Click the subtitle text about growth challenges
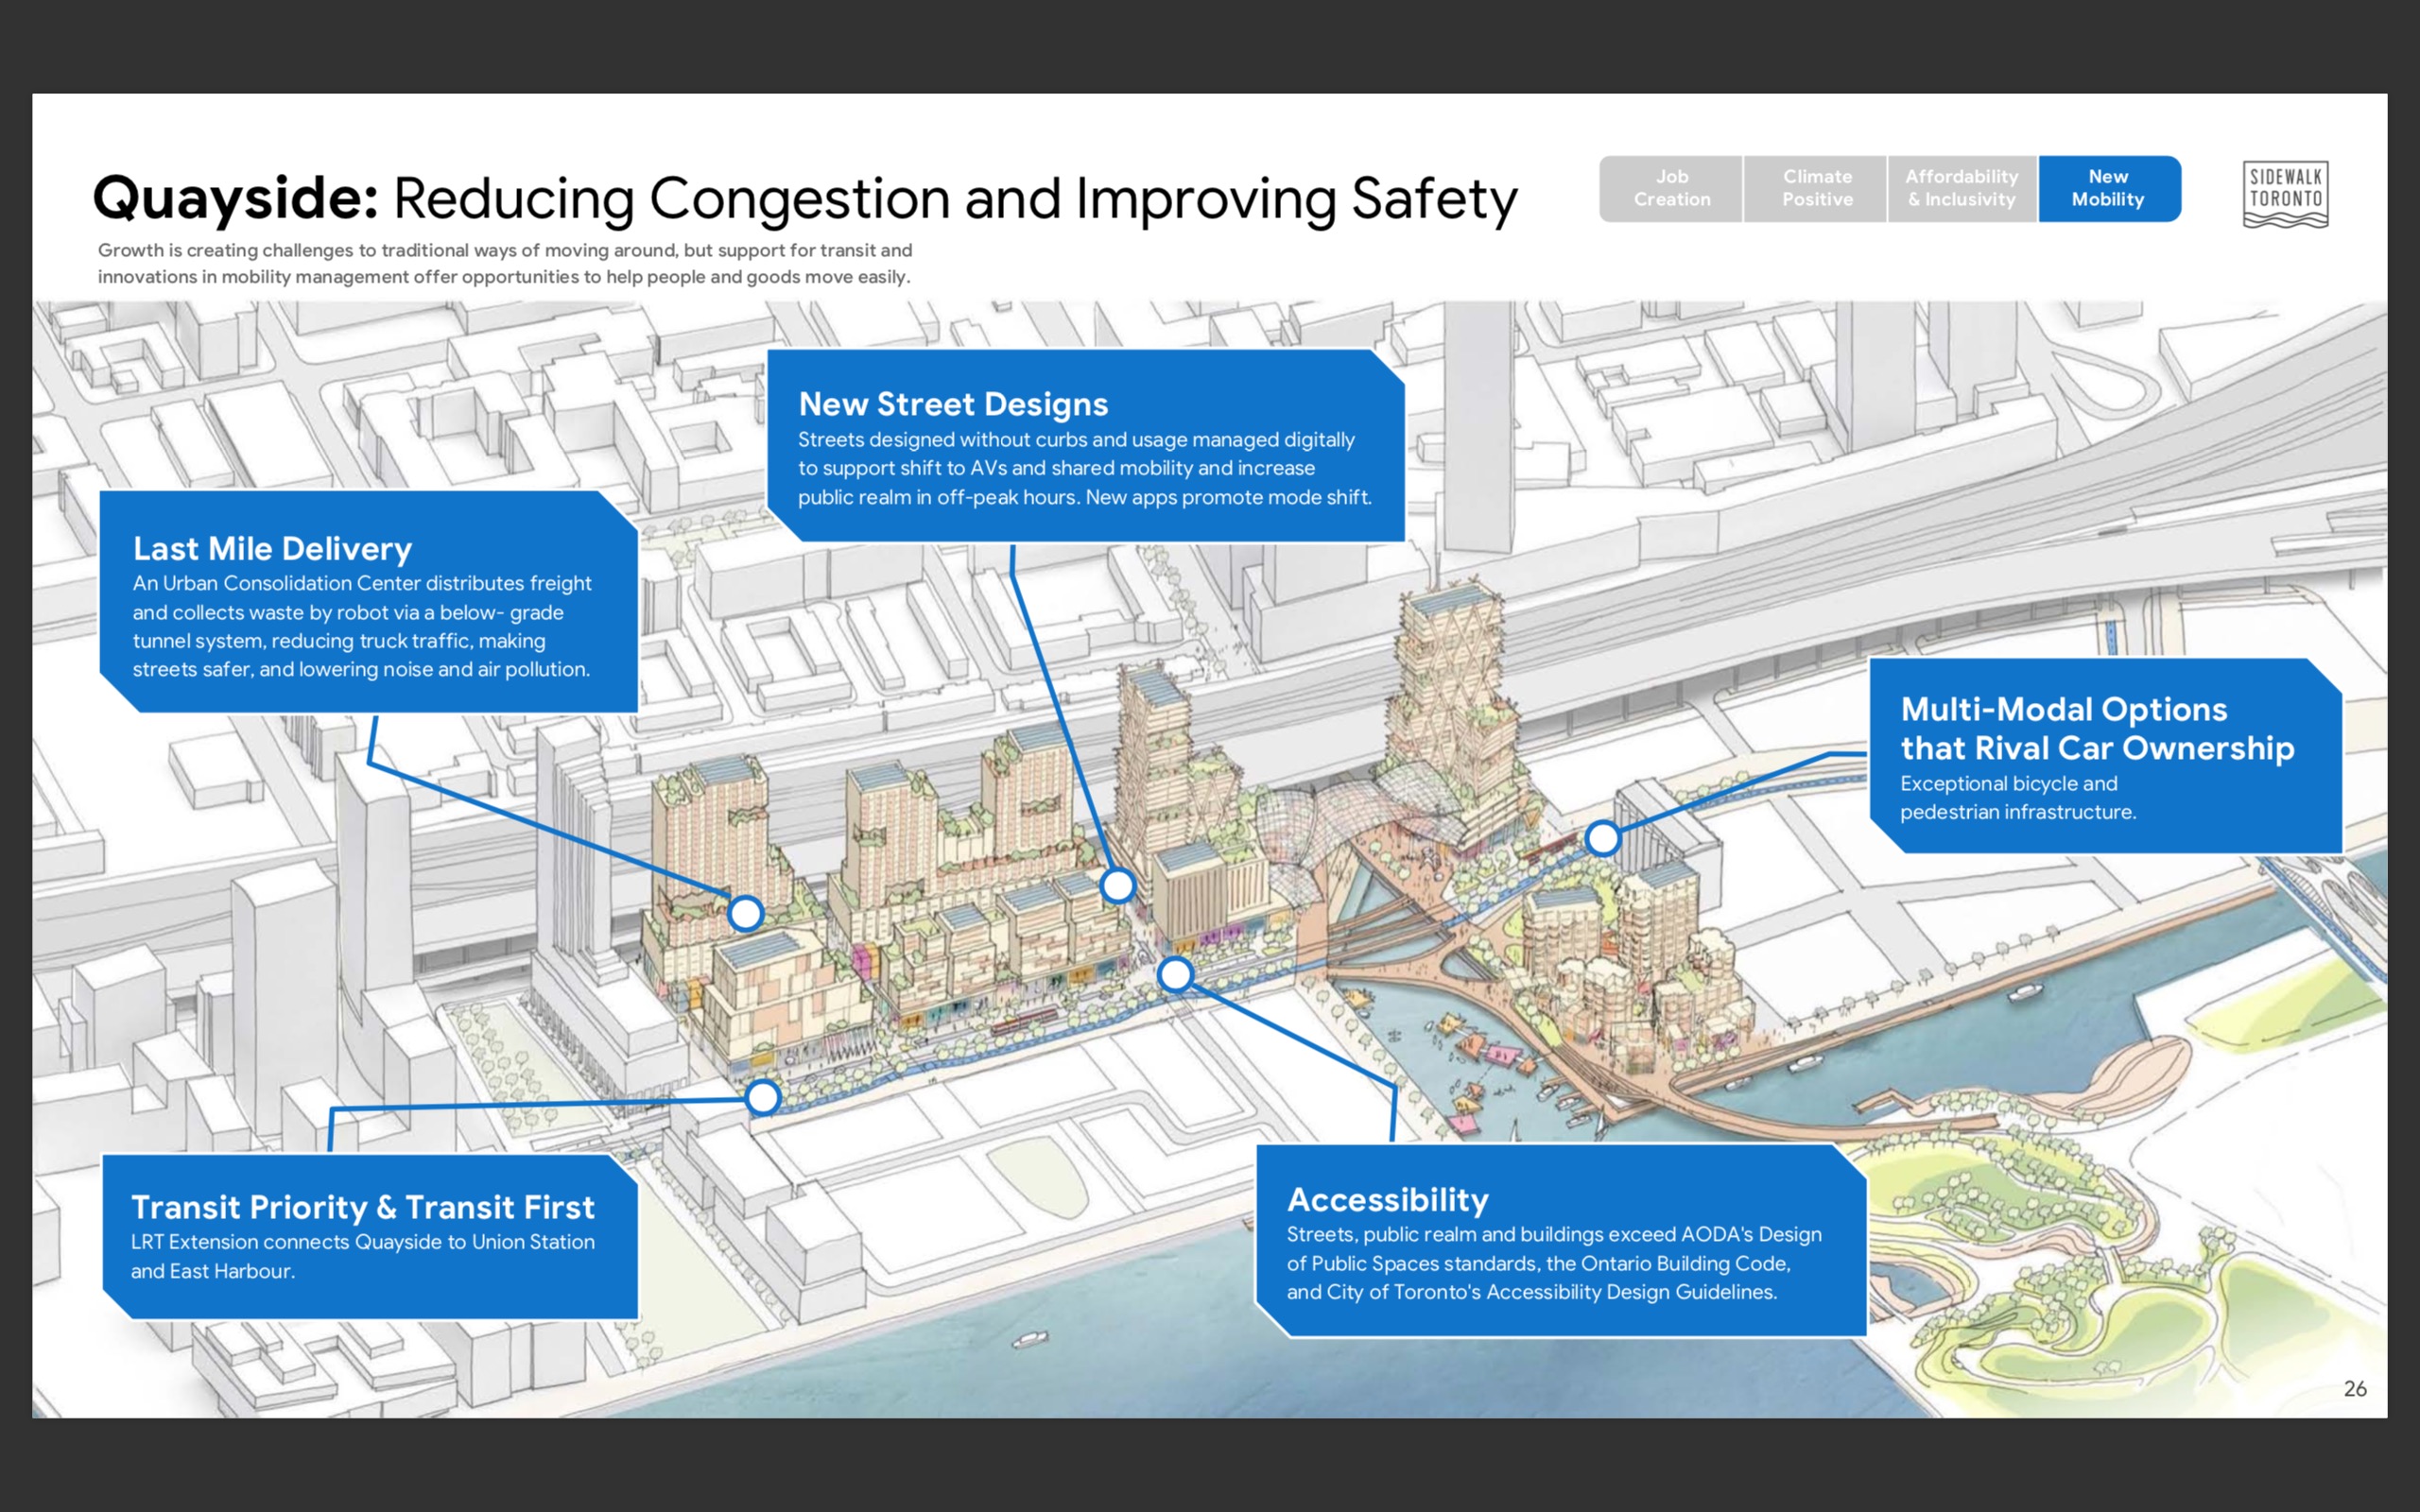This screenshot has width=2420, height=1512. tap(505, 264)
